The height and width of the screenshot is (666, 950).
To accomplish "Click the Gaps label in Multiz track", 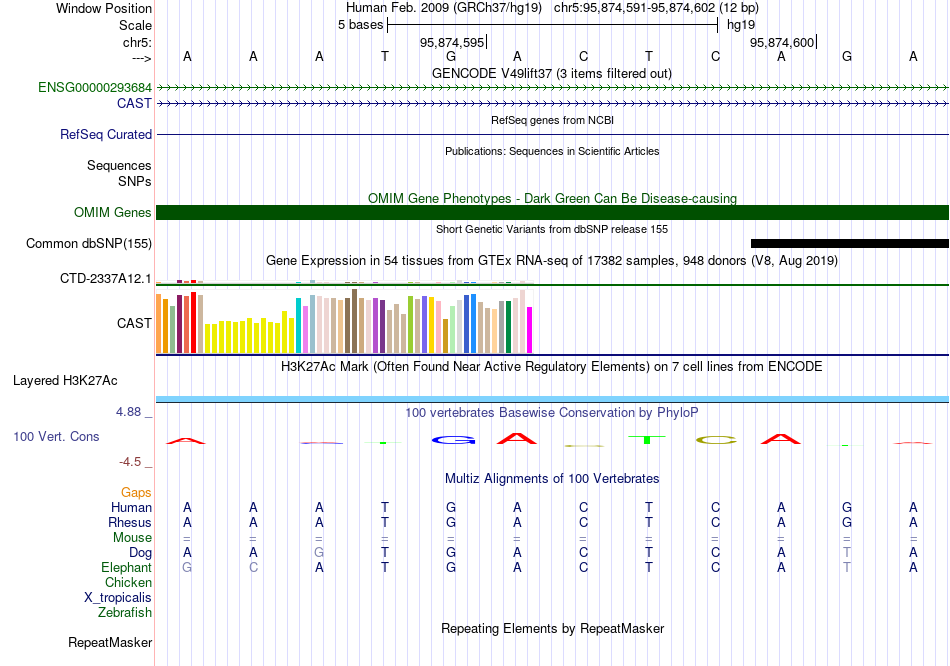I will [136, 493].
